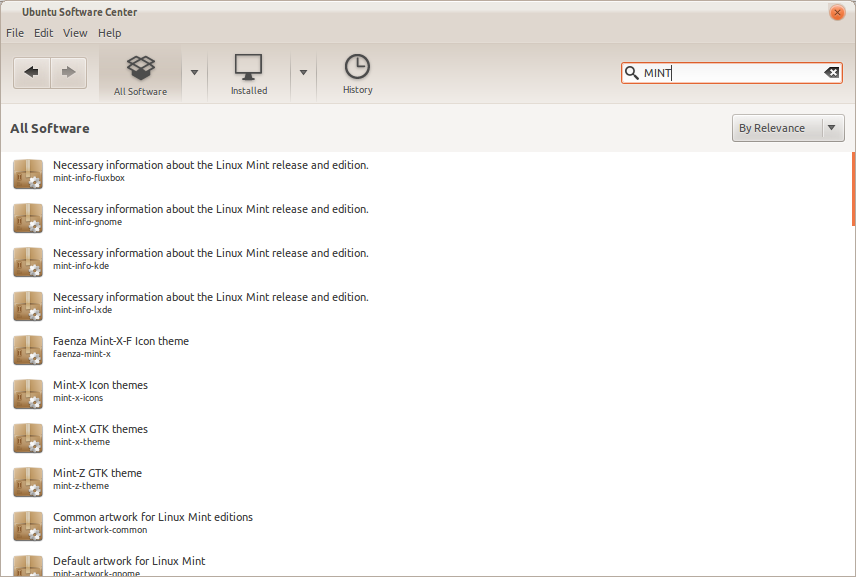Viewport: 856px width, 577px height.
Task: Open the By Relevance sort dropdown
Action: tap(788, 128)
